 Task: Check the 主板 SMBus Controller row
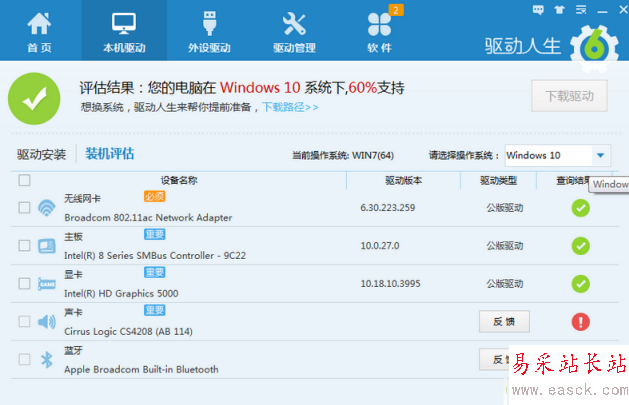tap(24, 245)
